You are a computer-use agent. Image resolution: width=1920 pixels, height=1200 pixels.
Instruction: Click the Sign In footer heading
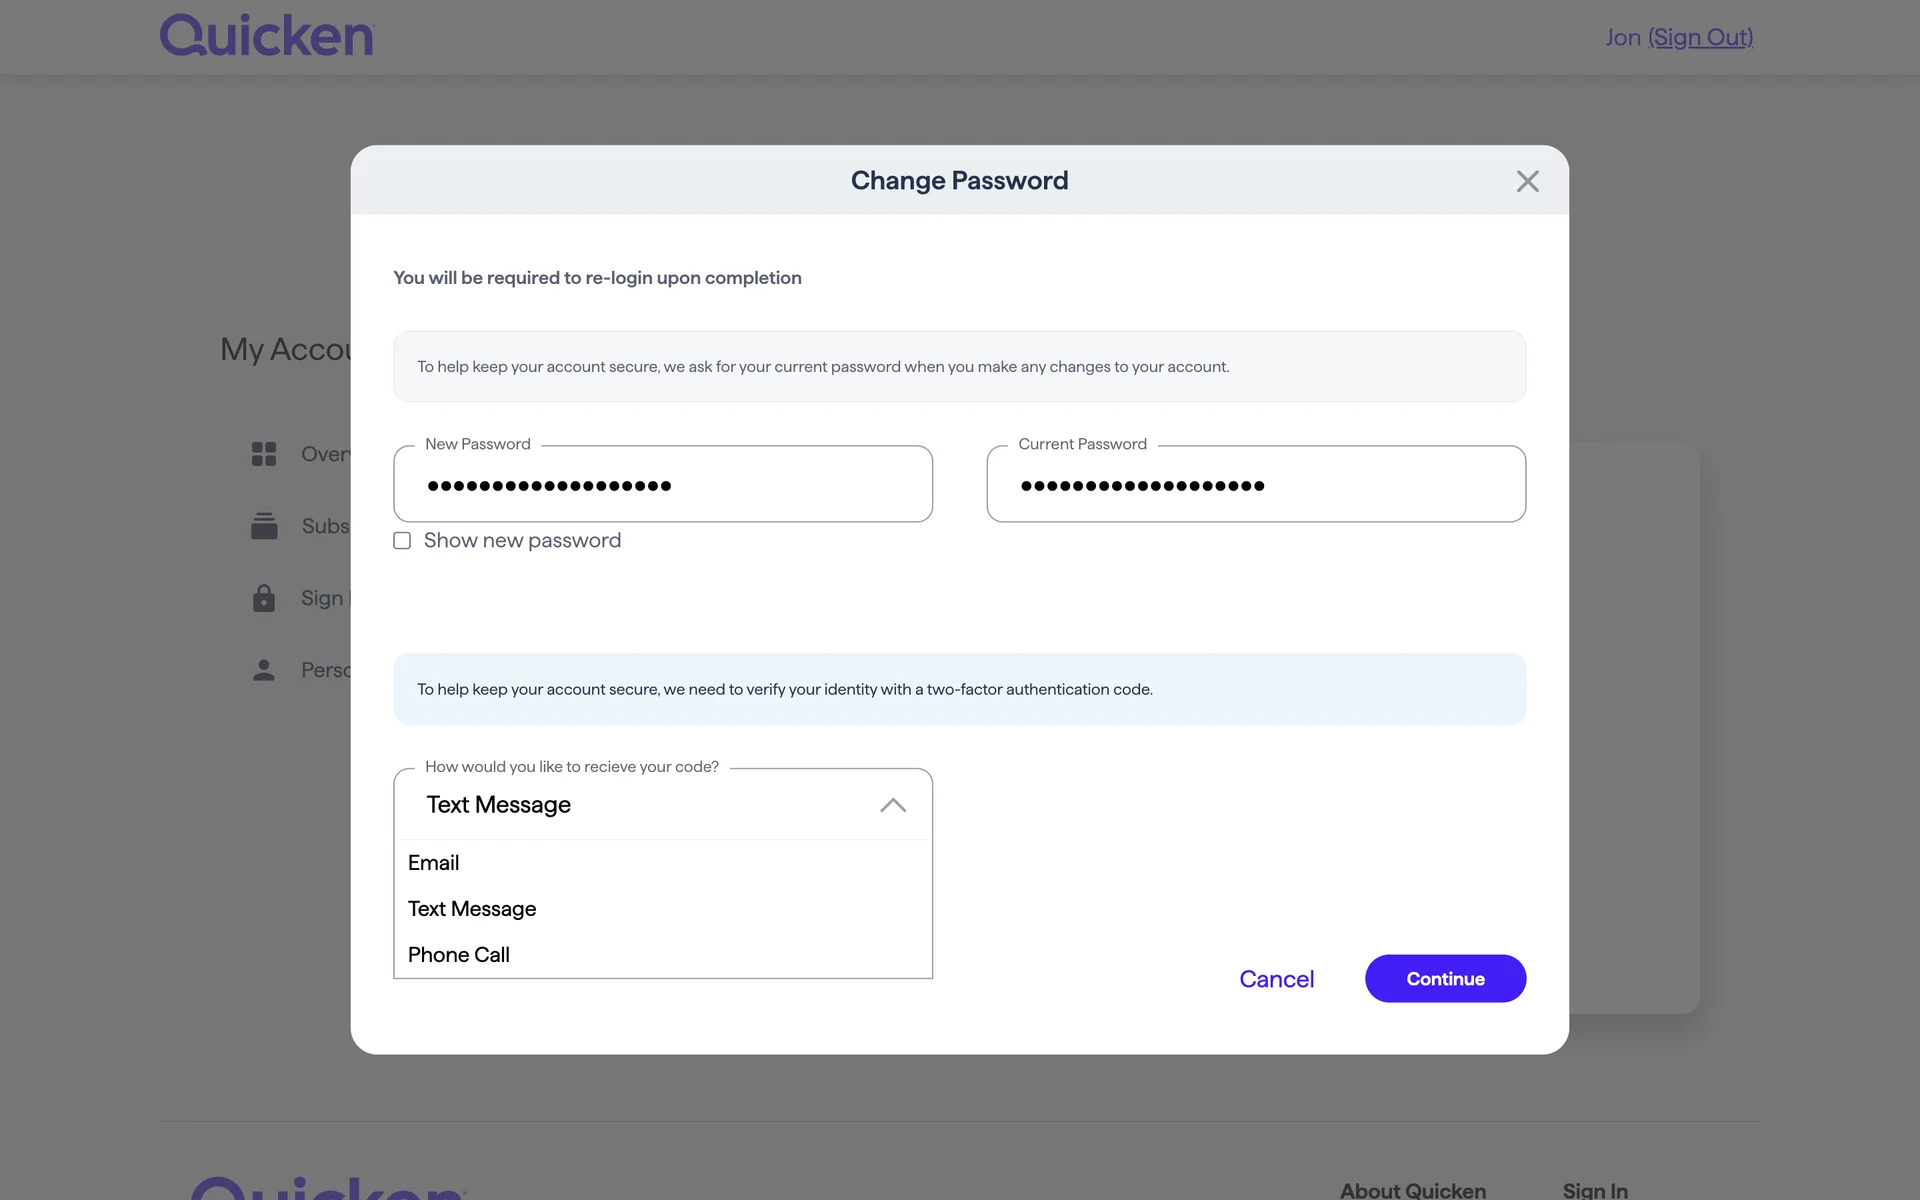coord(1595,1190)
